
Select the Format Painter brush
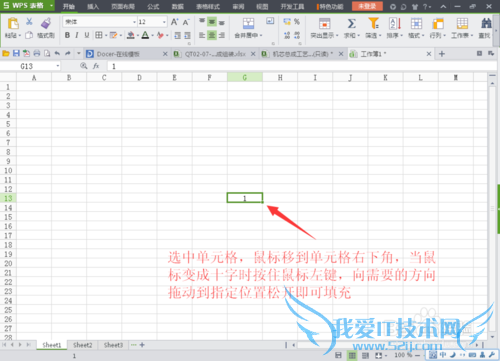pos(46,23)
